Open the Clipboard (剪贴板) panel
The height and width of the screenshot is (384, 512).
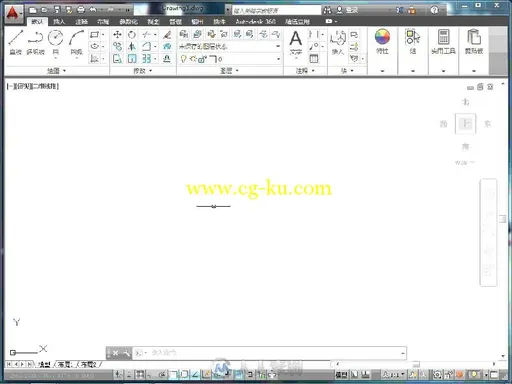coord(474,41)
